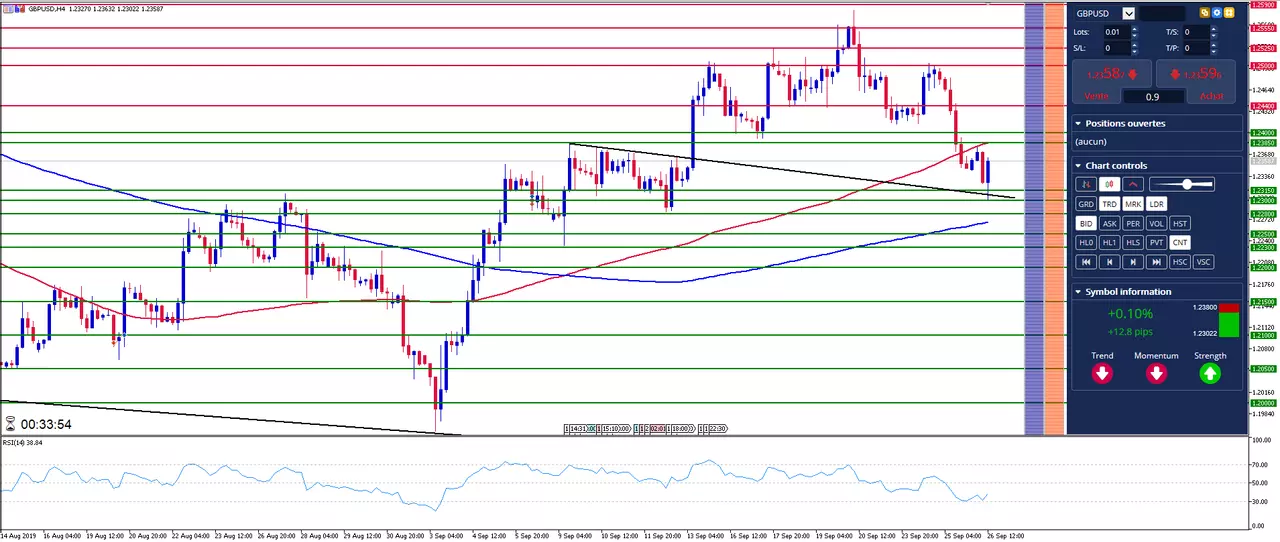Click the 1.25000 price level label

click(x=1263, y=65)
